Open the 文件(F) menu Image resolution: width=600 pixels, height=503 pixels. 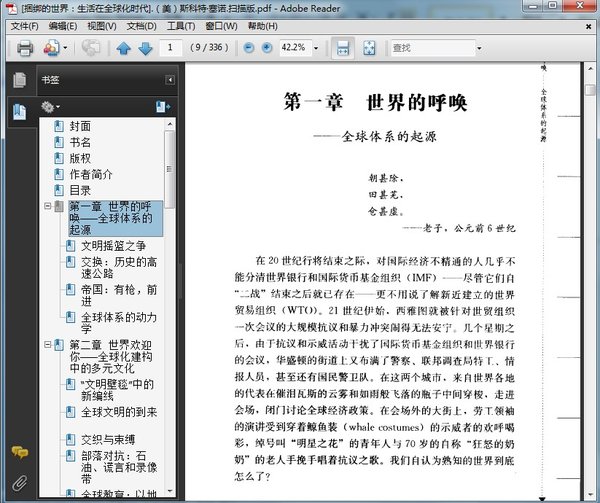24,26
